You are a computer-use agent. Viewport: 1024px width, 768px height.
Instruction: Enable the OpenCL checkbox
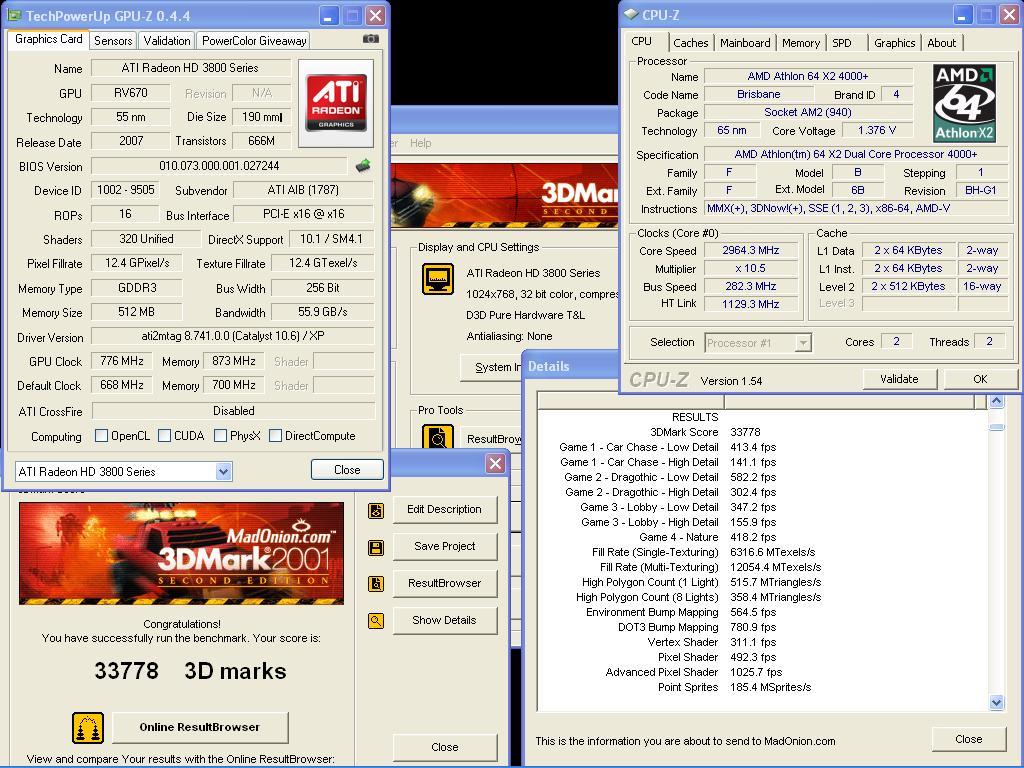[x=101, y=436]
